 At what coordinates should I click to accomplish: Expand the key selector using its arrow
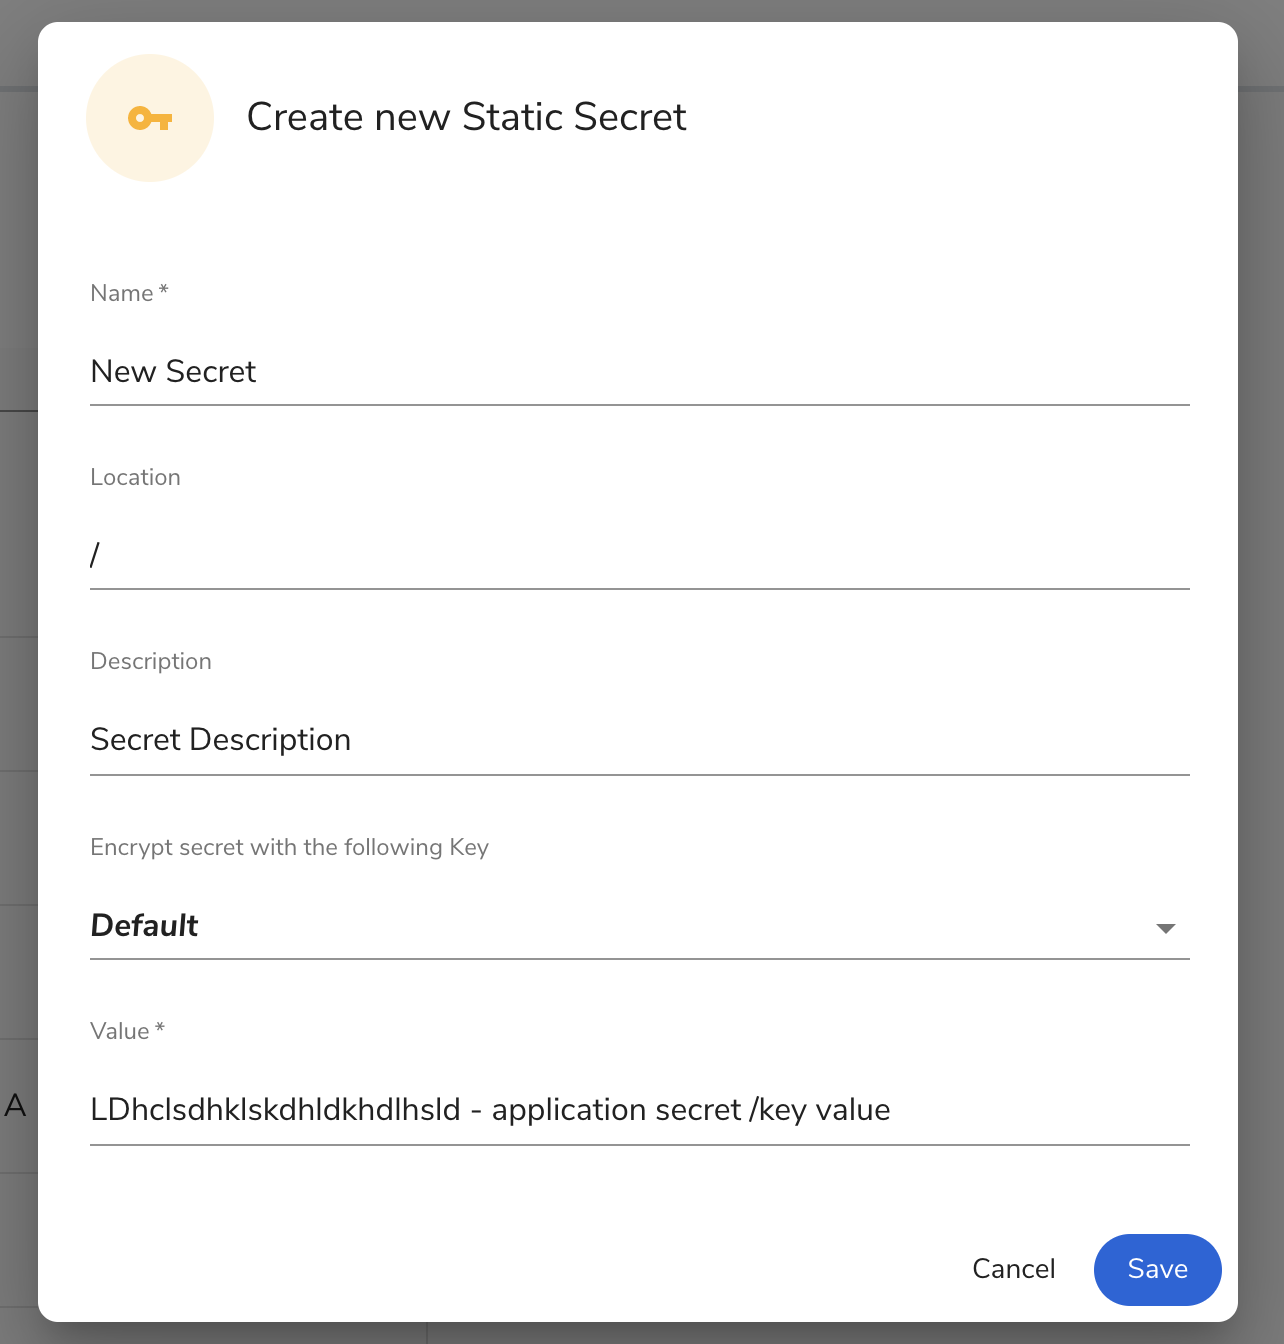tap(1165, 928)
